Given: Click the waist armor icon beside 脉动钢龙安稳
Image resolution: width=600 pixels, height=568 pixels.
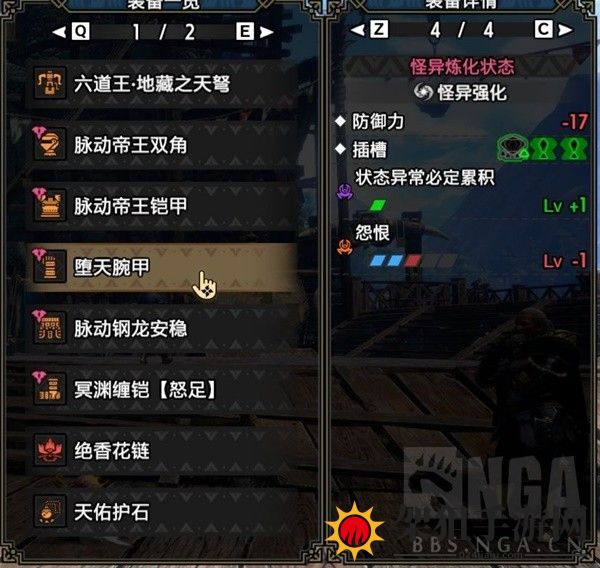Looking at the screenshot, I should click(50, 328).
